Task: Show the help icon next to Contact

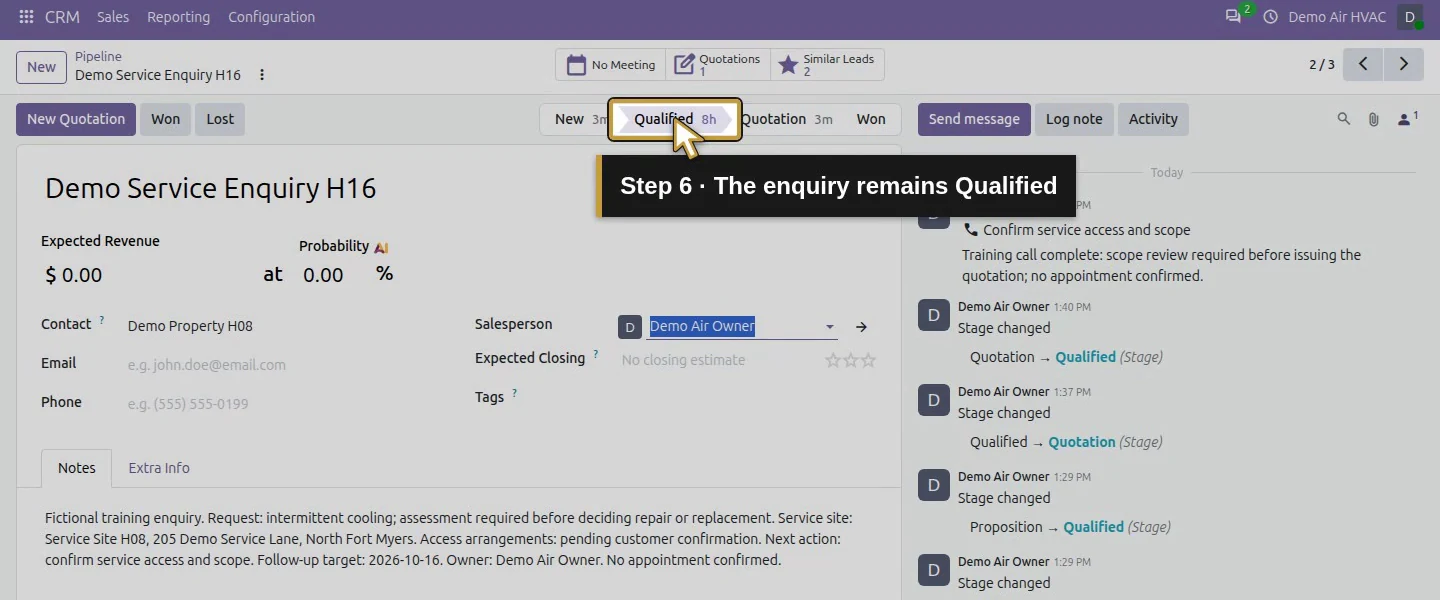Action: [102, 320]
